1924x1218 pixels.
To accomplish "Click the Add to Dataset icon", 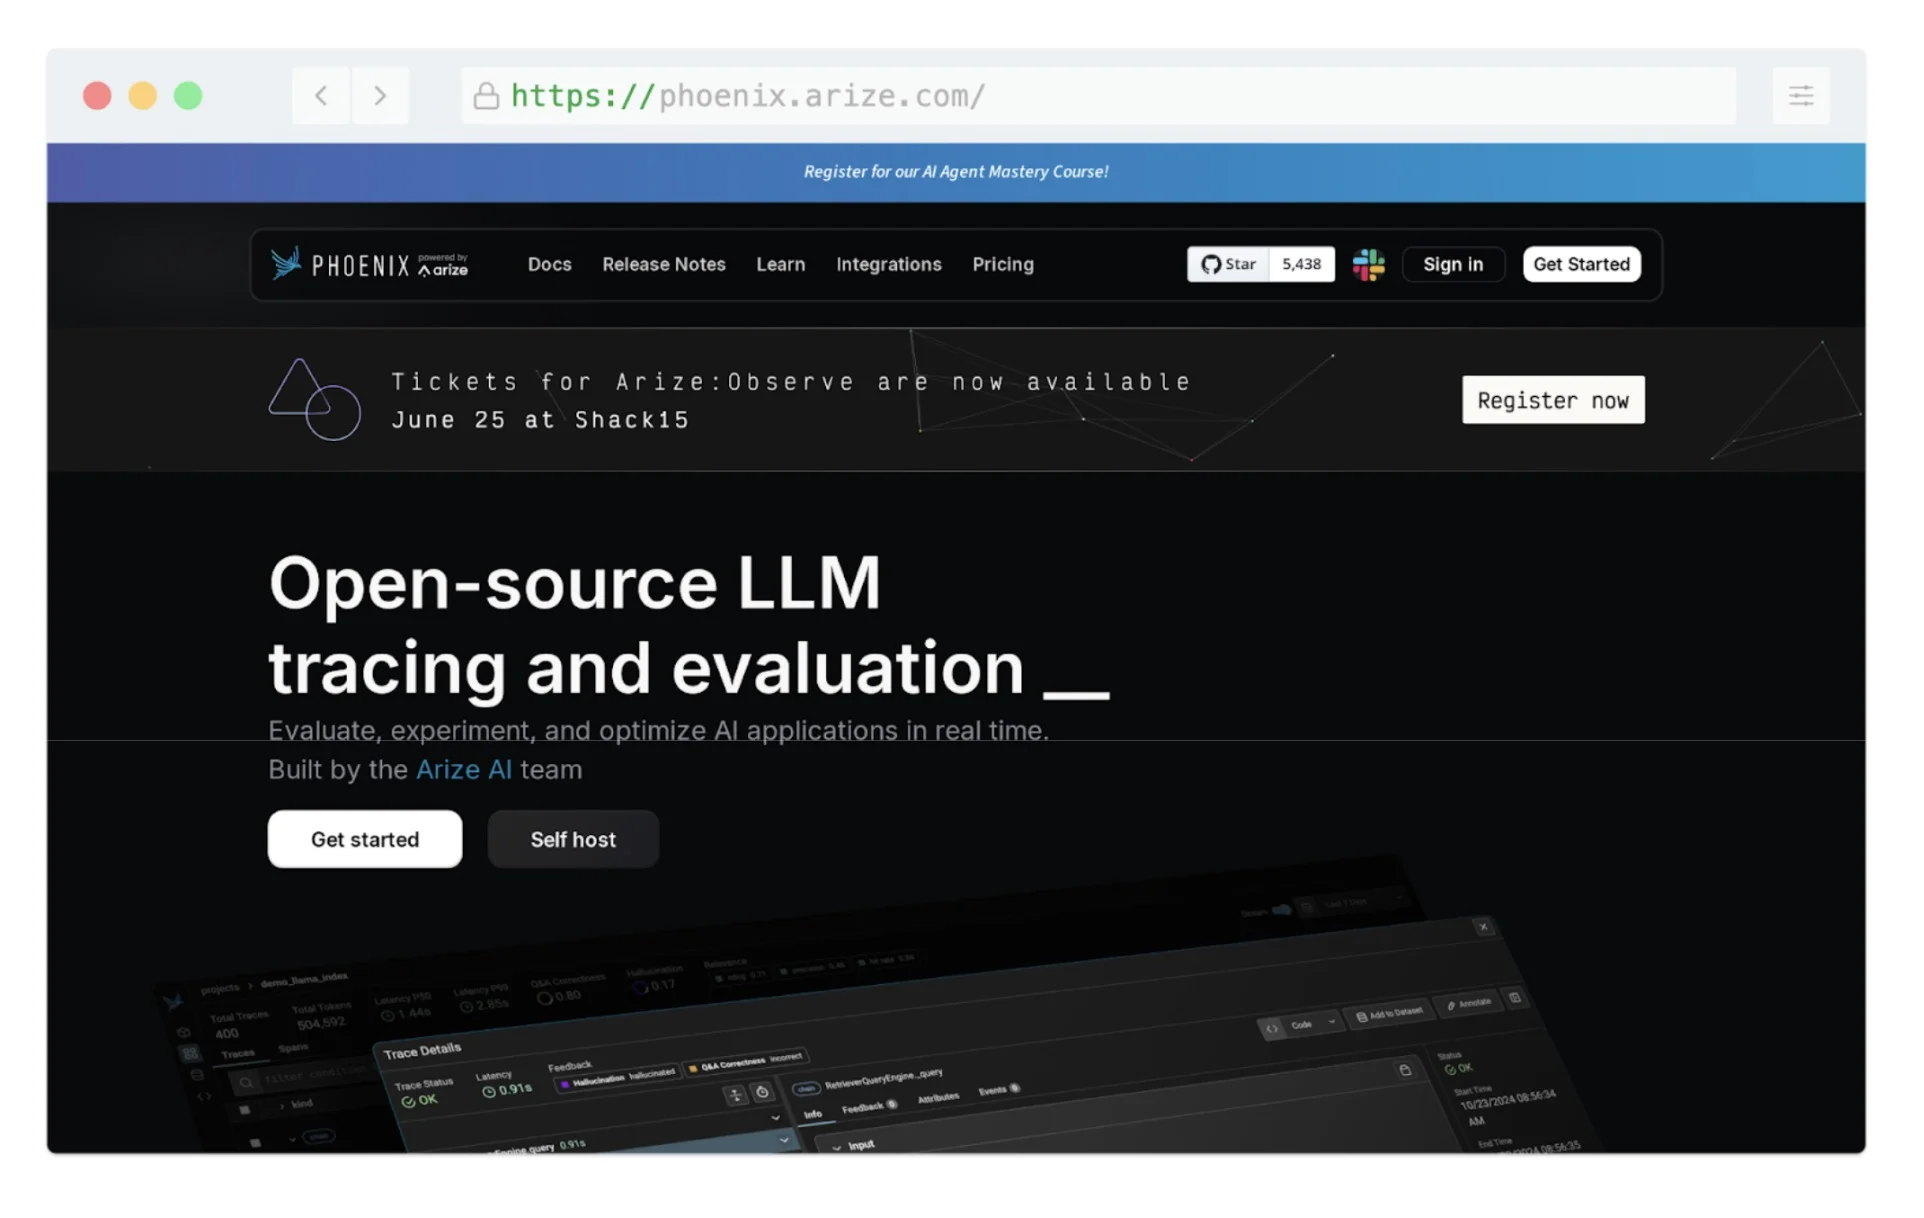I will pos(1362,1016).
